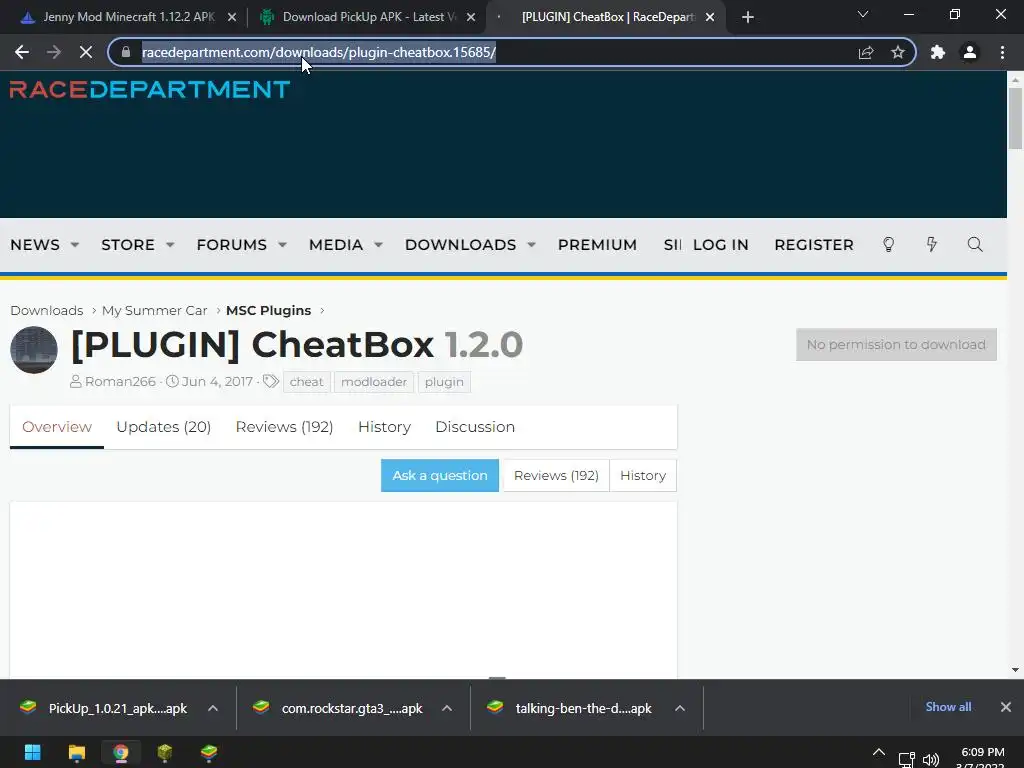Open the My Summer Car breadcrumb
1024x768 pixels.
tap(154, 310)
